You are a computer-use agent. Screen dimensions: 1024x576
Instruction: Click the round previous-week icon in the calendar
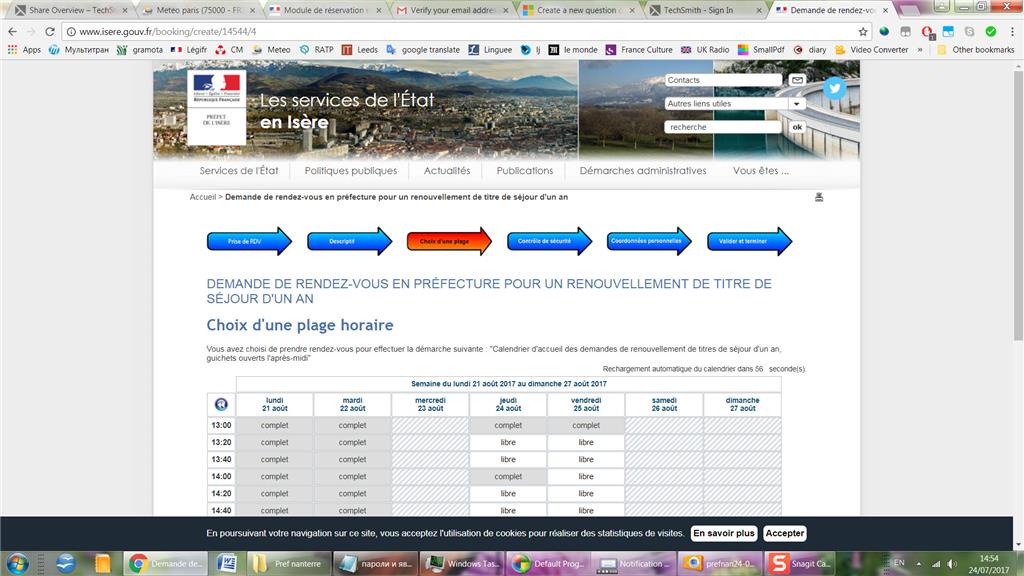tap(221, 404)
